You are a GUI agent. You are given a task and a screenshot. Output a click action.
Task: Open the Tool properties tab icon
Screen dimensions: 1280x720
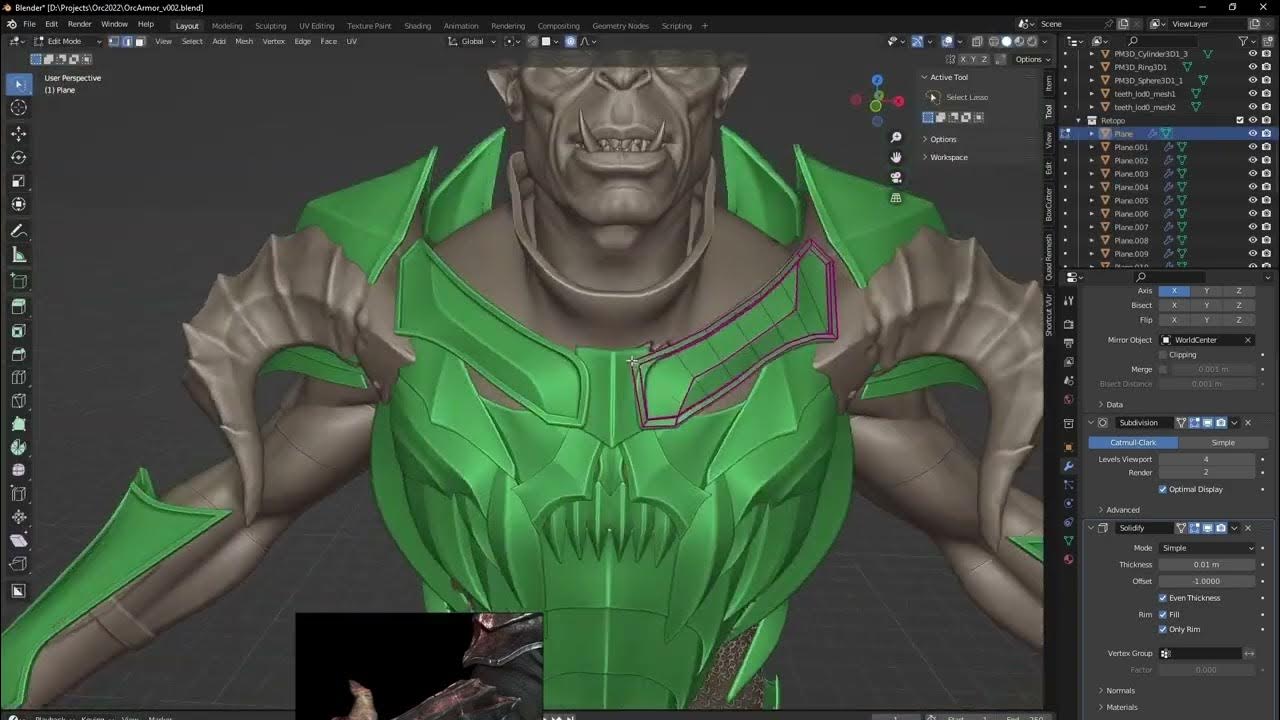1069,300
